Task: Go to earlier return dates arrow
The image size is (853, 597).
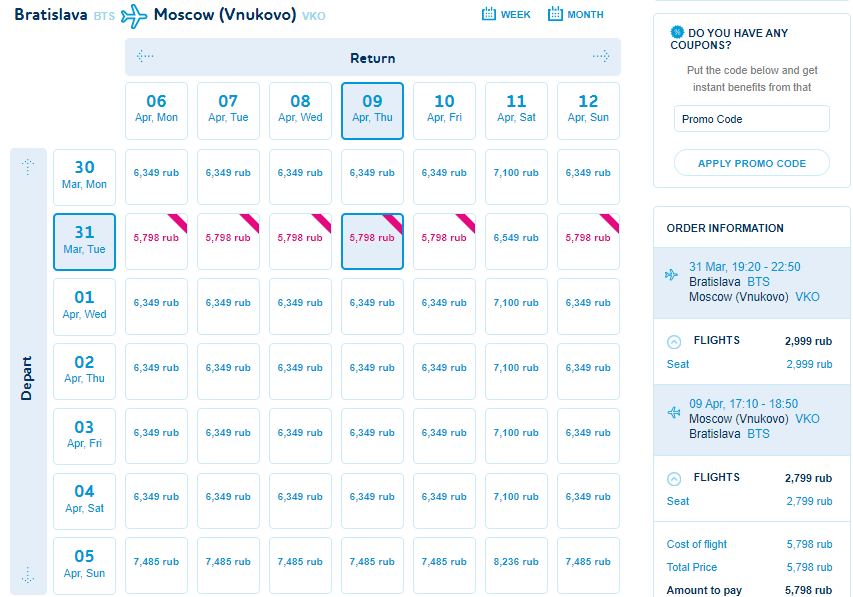Action: [x=145, y=56]
